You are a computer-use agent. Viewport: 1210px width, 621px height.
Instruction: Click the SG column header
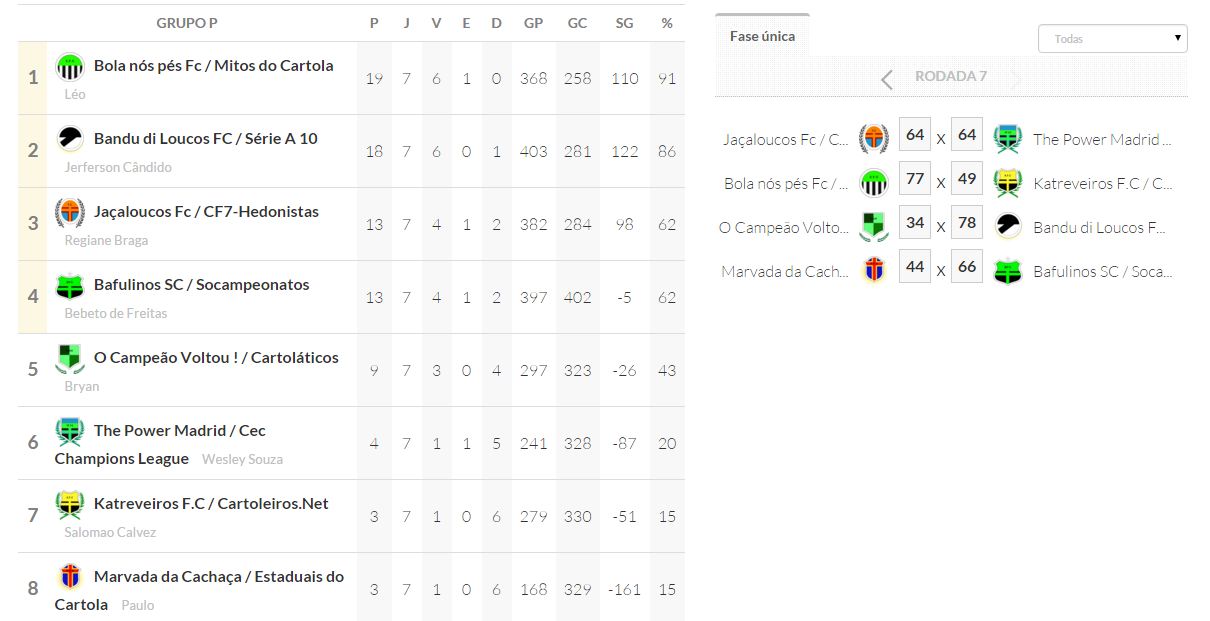[624, 23]
